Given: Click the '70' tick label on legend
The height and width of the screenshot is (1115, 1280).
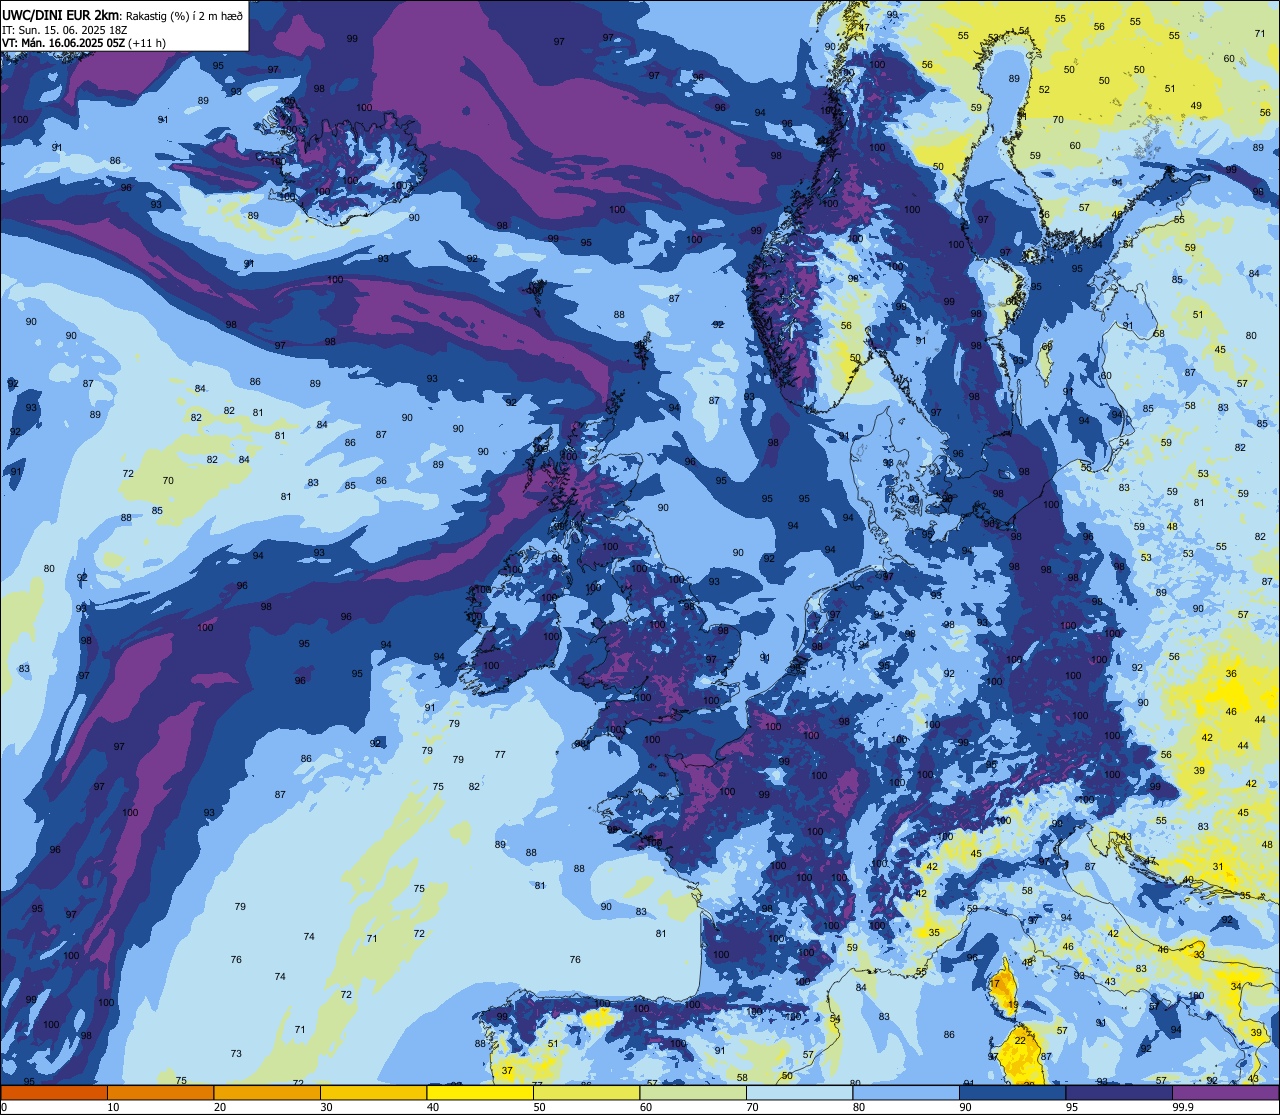Looking at the screenshot, I should pos(752,1107).
